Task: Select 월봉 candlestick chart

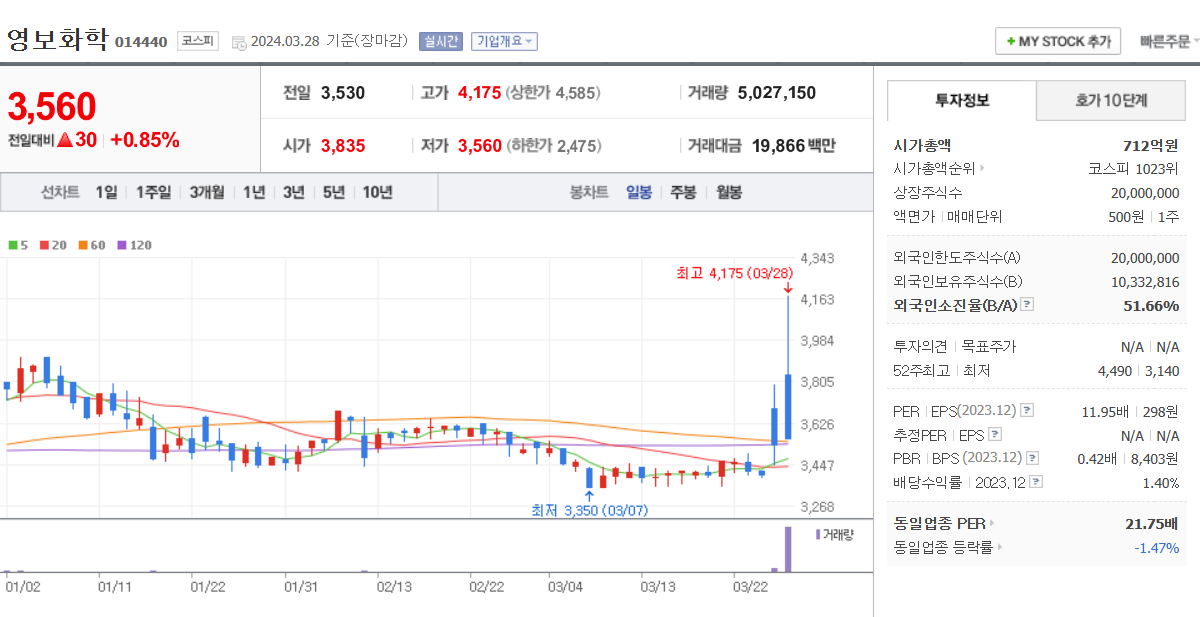Action: click(729, 192)
